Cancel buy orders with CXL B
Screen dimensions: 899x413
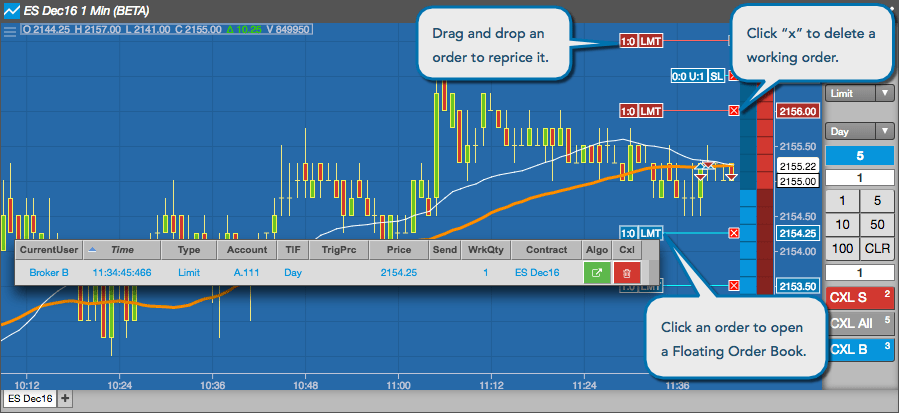point(859,349)
